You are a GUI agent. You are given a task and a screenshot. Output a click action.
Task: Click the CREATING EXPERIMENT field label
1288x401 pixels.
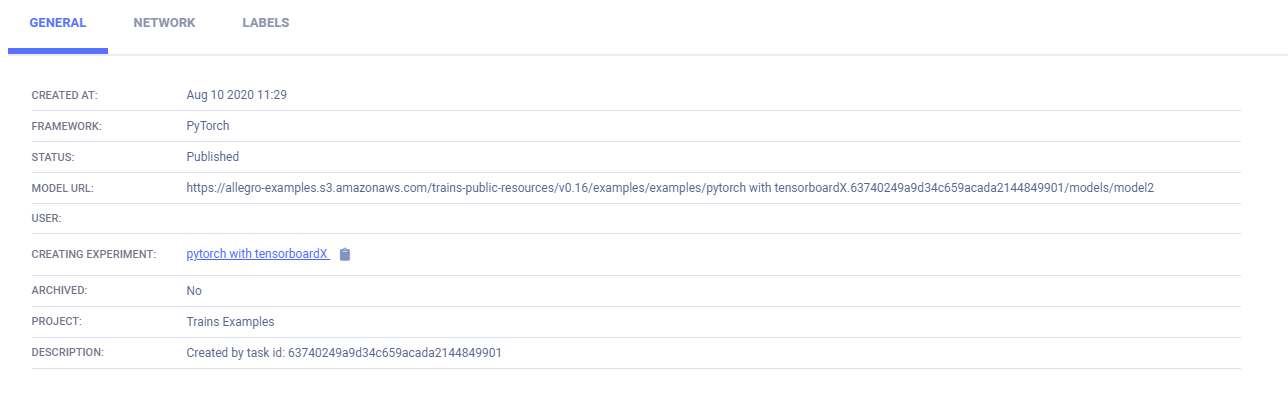94,255
